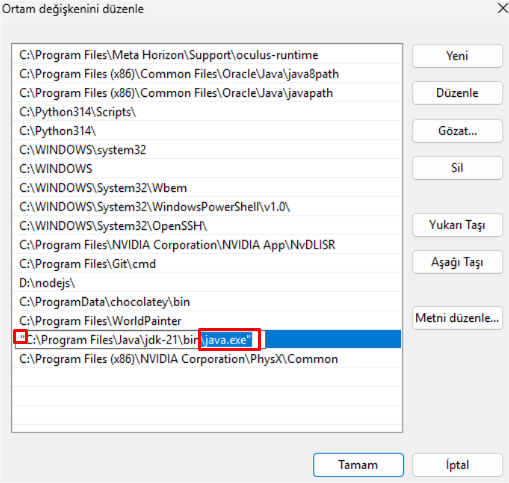Select the System32\OpenSSH\ entry
Screen dimensions: 509x483
pyautogui.click(x=207, y=226)
